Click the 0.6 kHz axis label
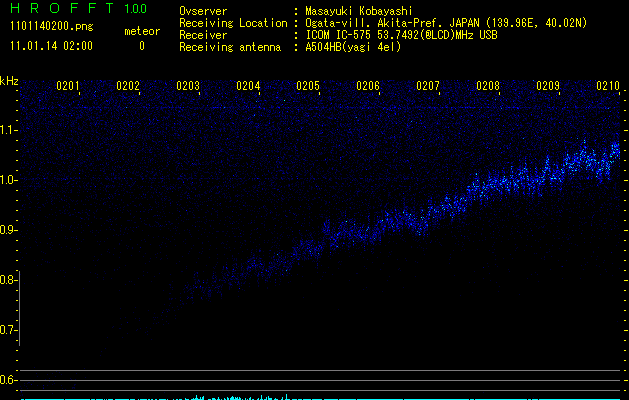 pos(7,380)
